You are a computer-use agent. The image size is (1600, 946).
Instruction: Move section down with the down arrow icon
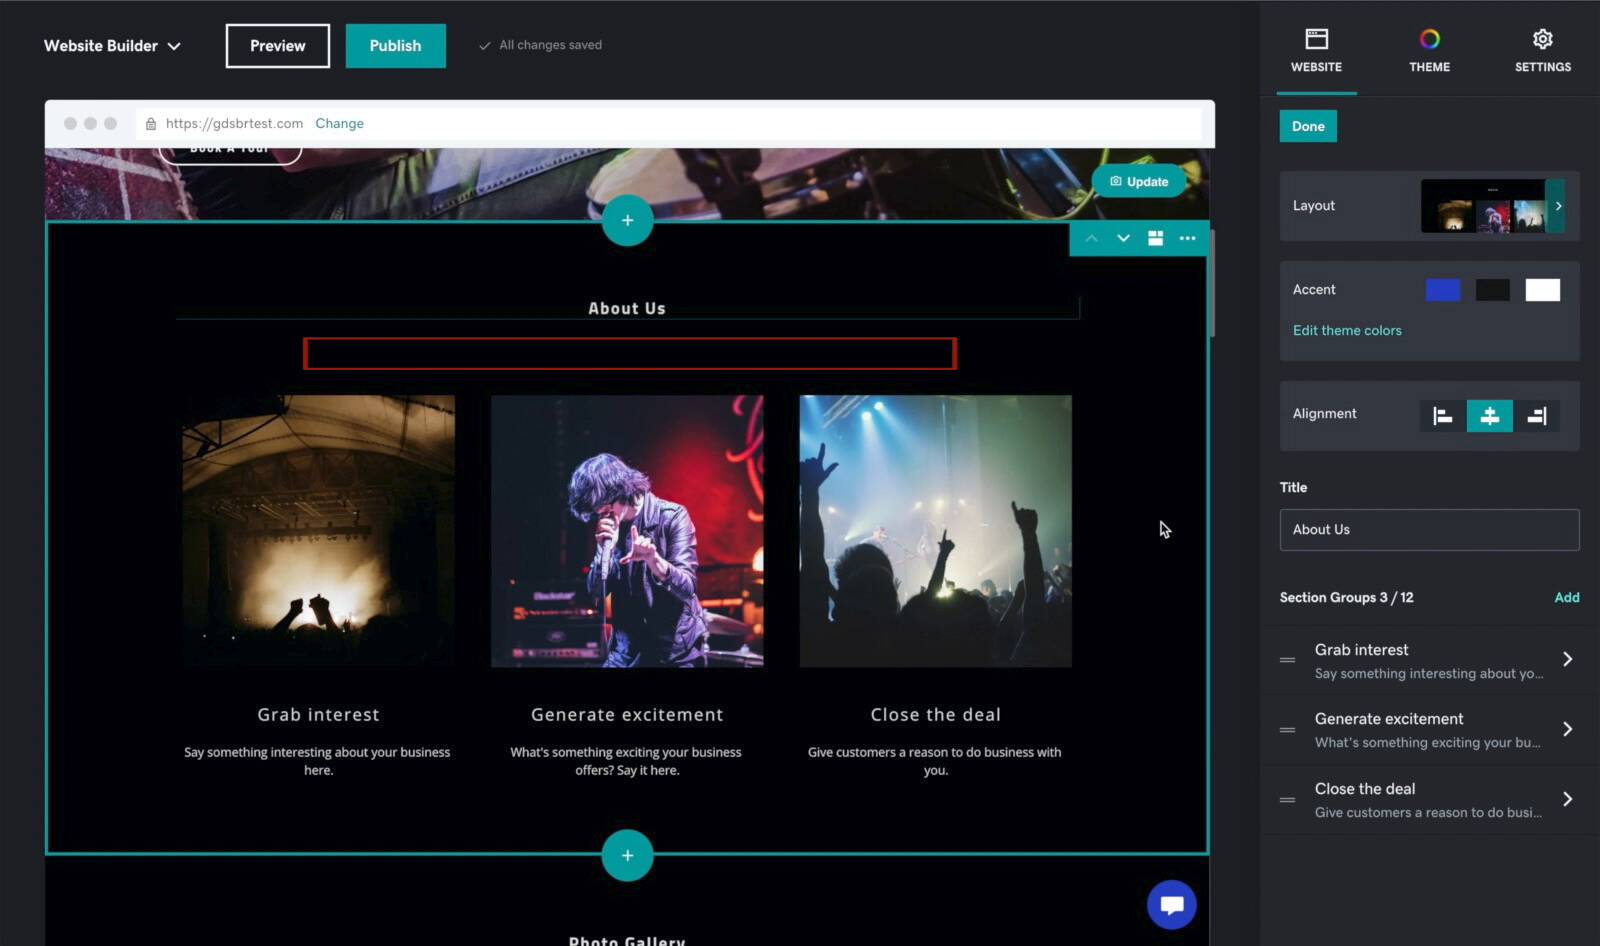pyautogui.click(x=1123, y=239)
